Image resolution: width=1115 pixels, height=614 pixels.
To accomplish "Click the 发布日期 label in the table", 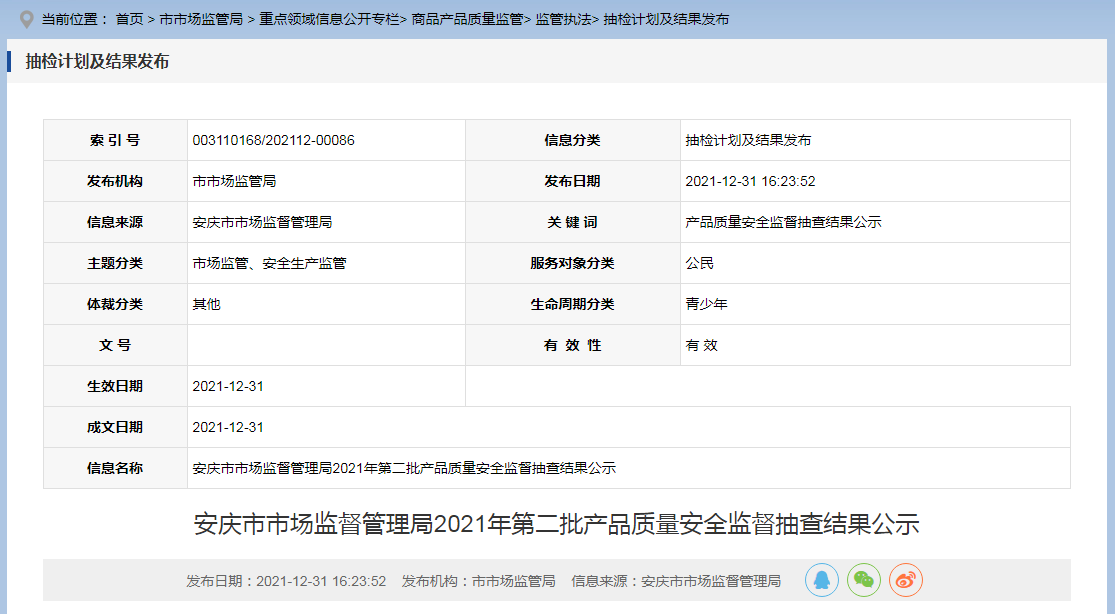I will (x=572, y=181).
